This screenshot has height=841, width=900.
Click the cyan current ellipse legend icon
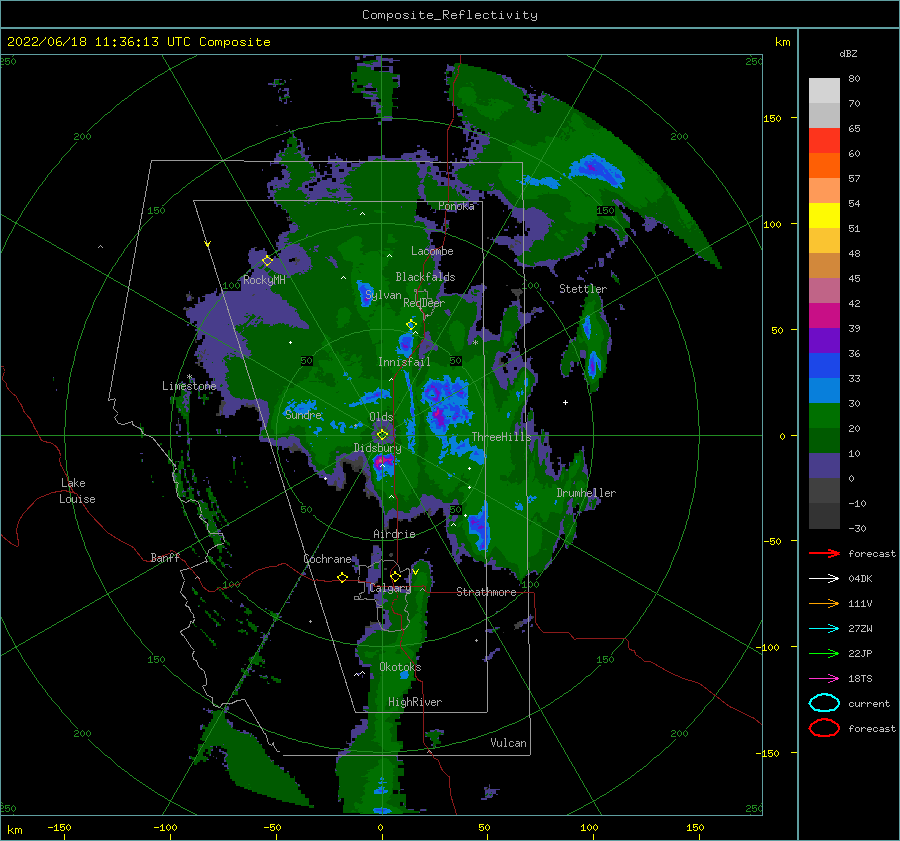click(x=824, y=703)
